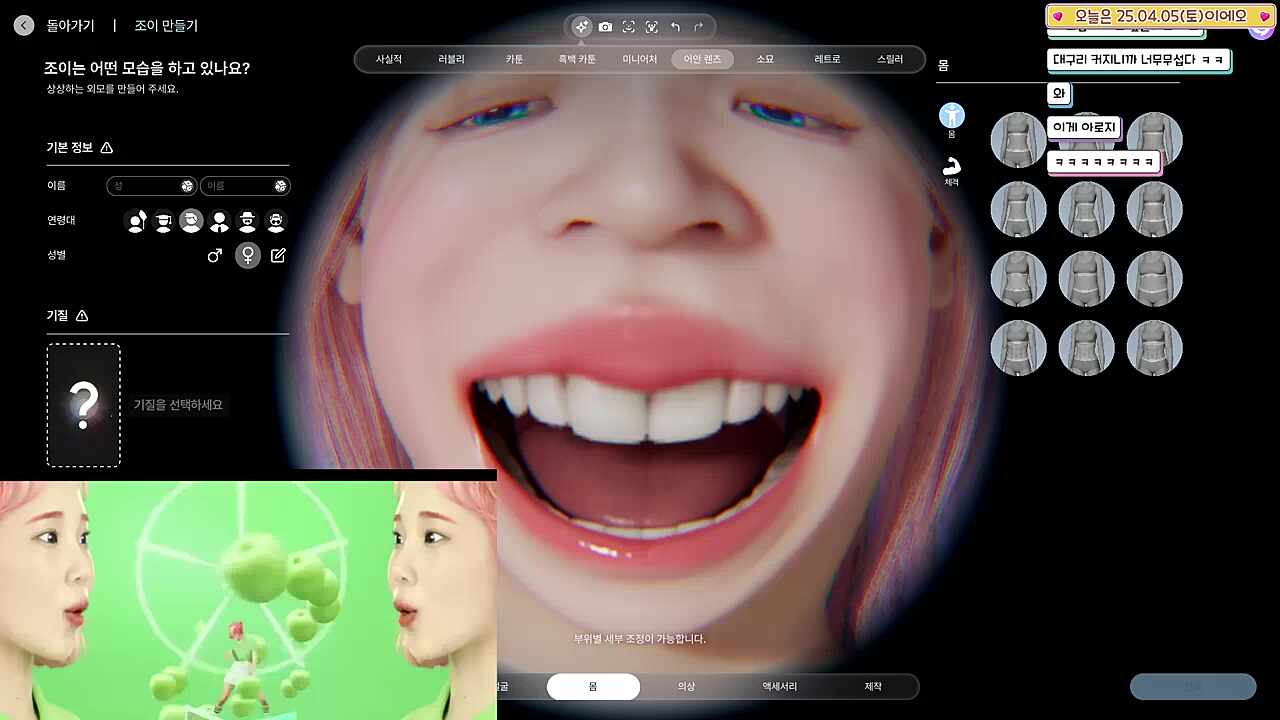Choose the male gender symbol

(214, 256)
